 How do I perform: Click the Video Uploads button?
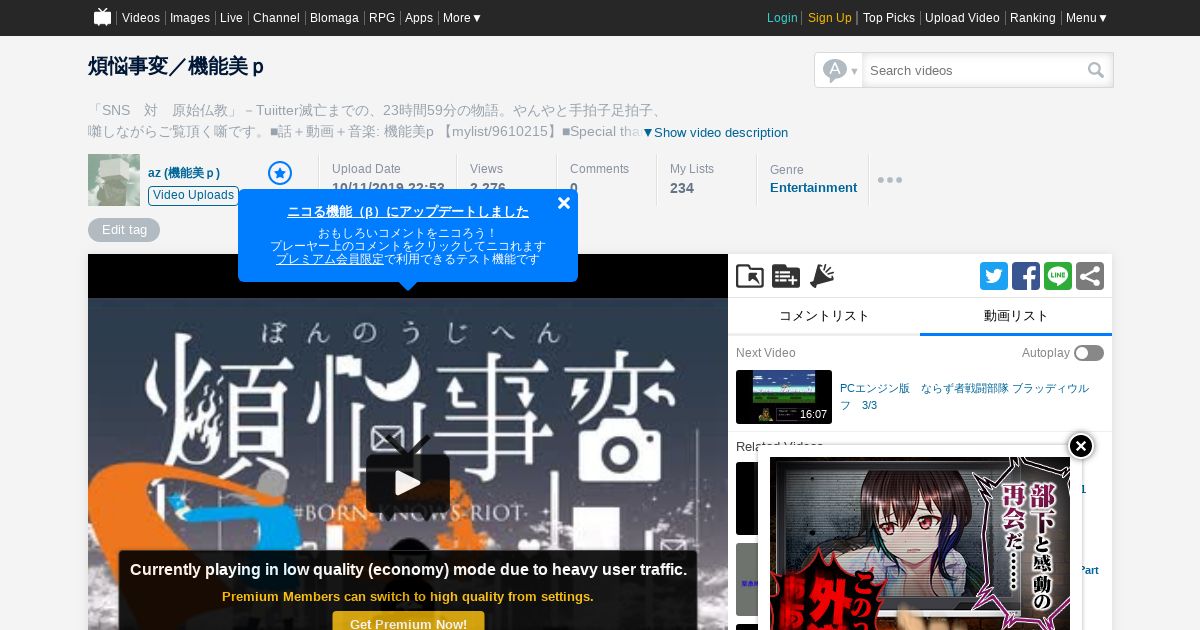click(x=193, y=195)
